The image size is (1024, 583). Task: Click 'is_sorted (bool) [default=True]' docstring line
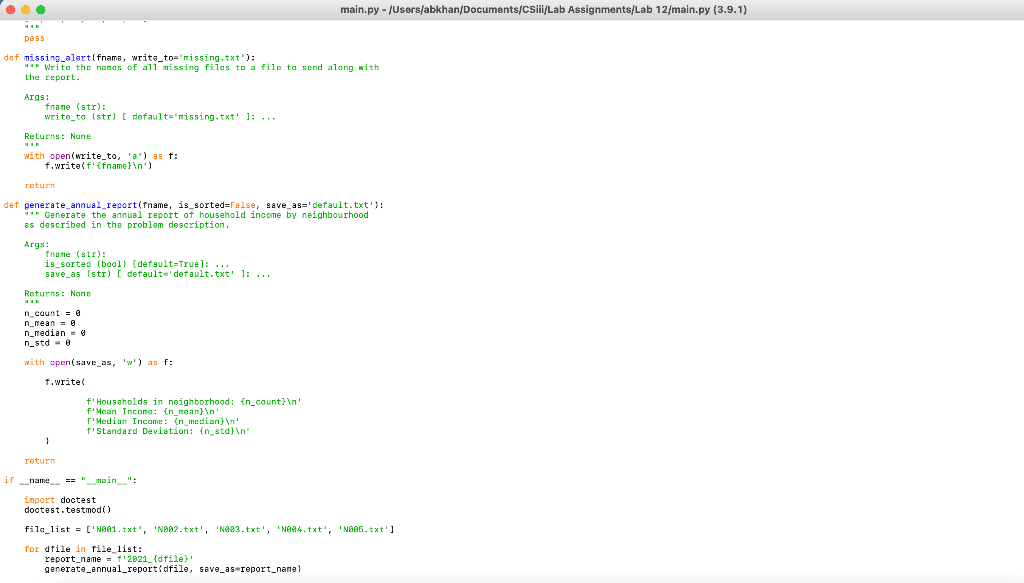137,264
